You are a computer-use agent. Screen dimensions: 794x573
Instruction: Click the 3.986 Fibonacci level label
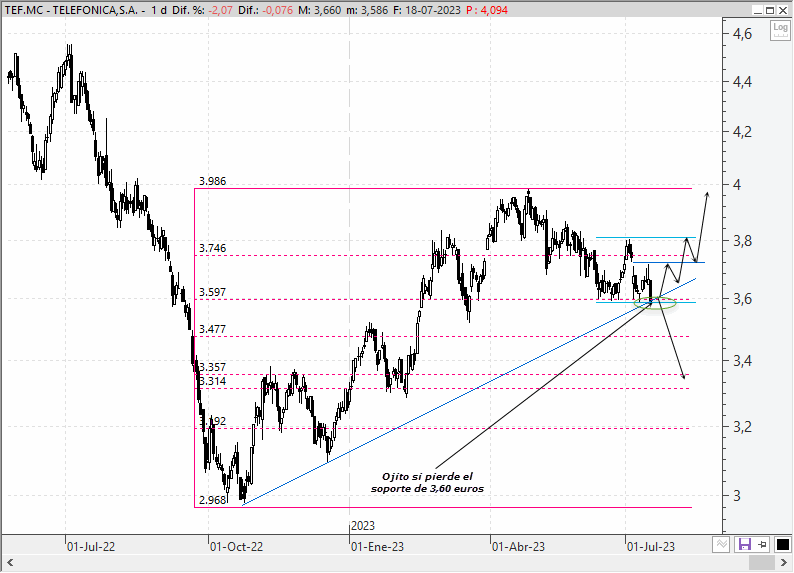(x=213, y=181)
